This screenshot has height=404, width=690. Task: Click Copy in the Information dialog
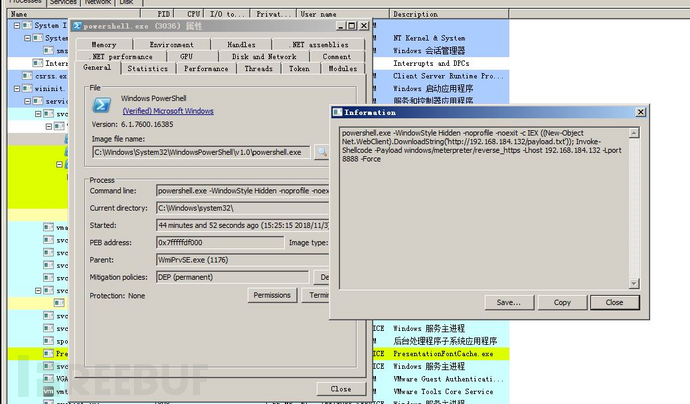pyautogui.click(x=562, y=302)
